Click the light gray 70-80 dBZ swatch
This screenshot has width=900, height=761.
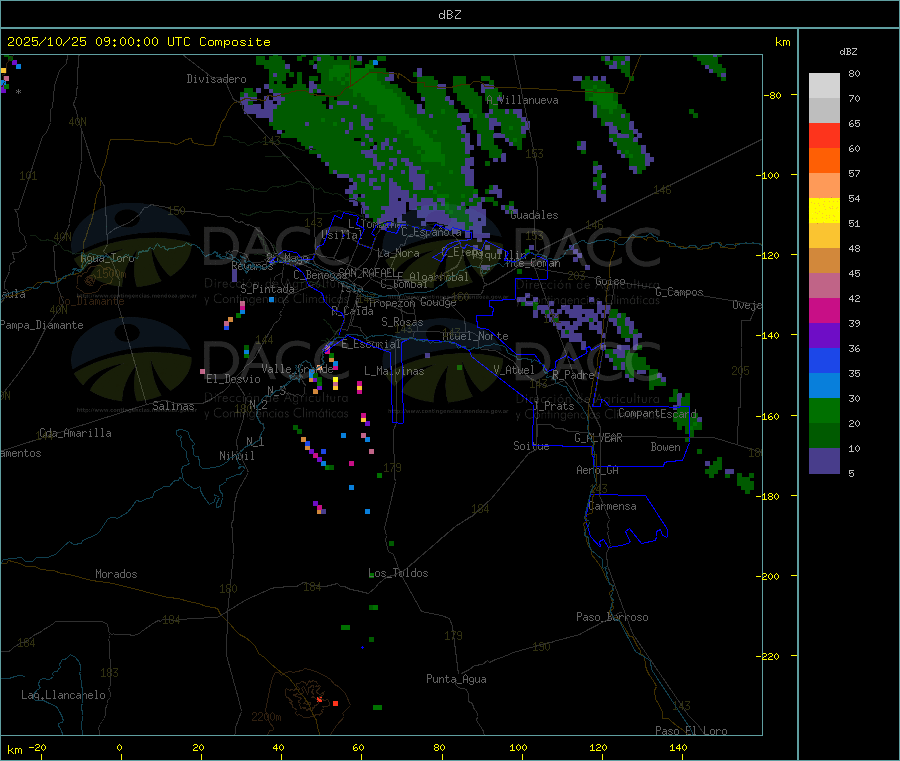pos(824,86)
